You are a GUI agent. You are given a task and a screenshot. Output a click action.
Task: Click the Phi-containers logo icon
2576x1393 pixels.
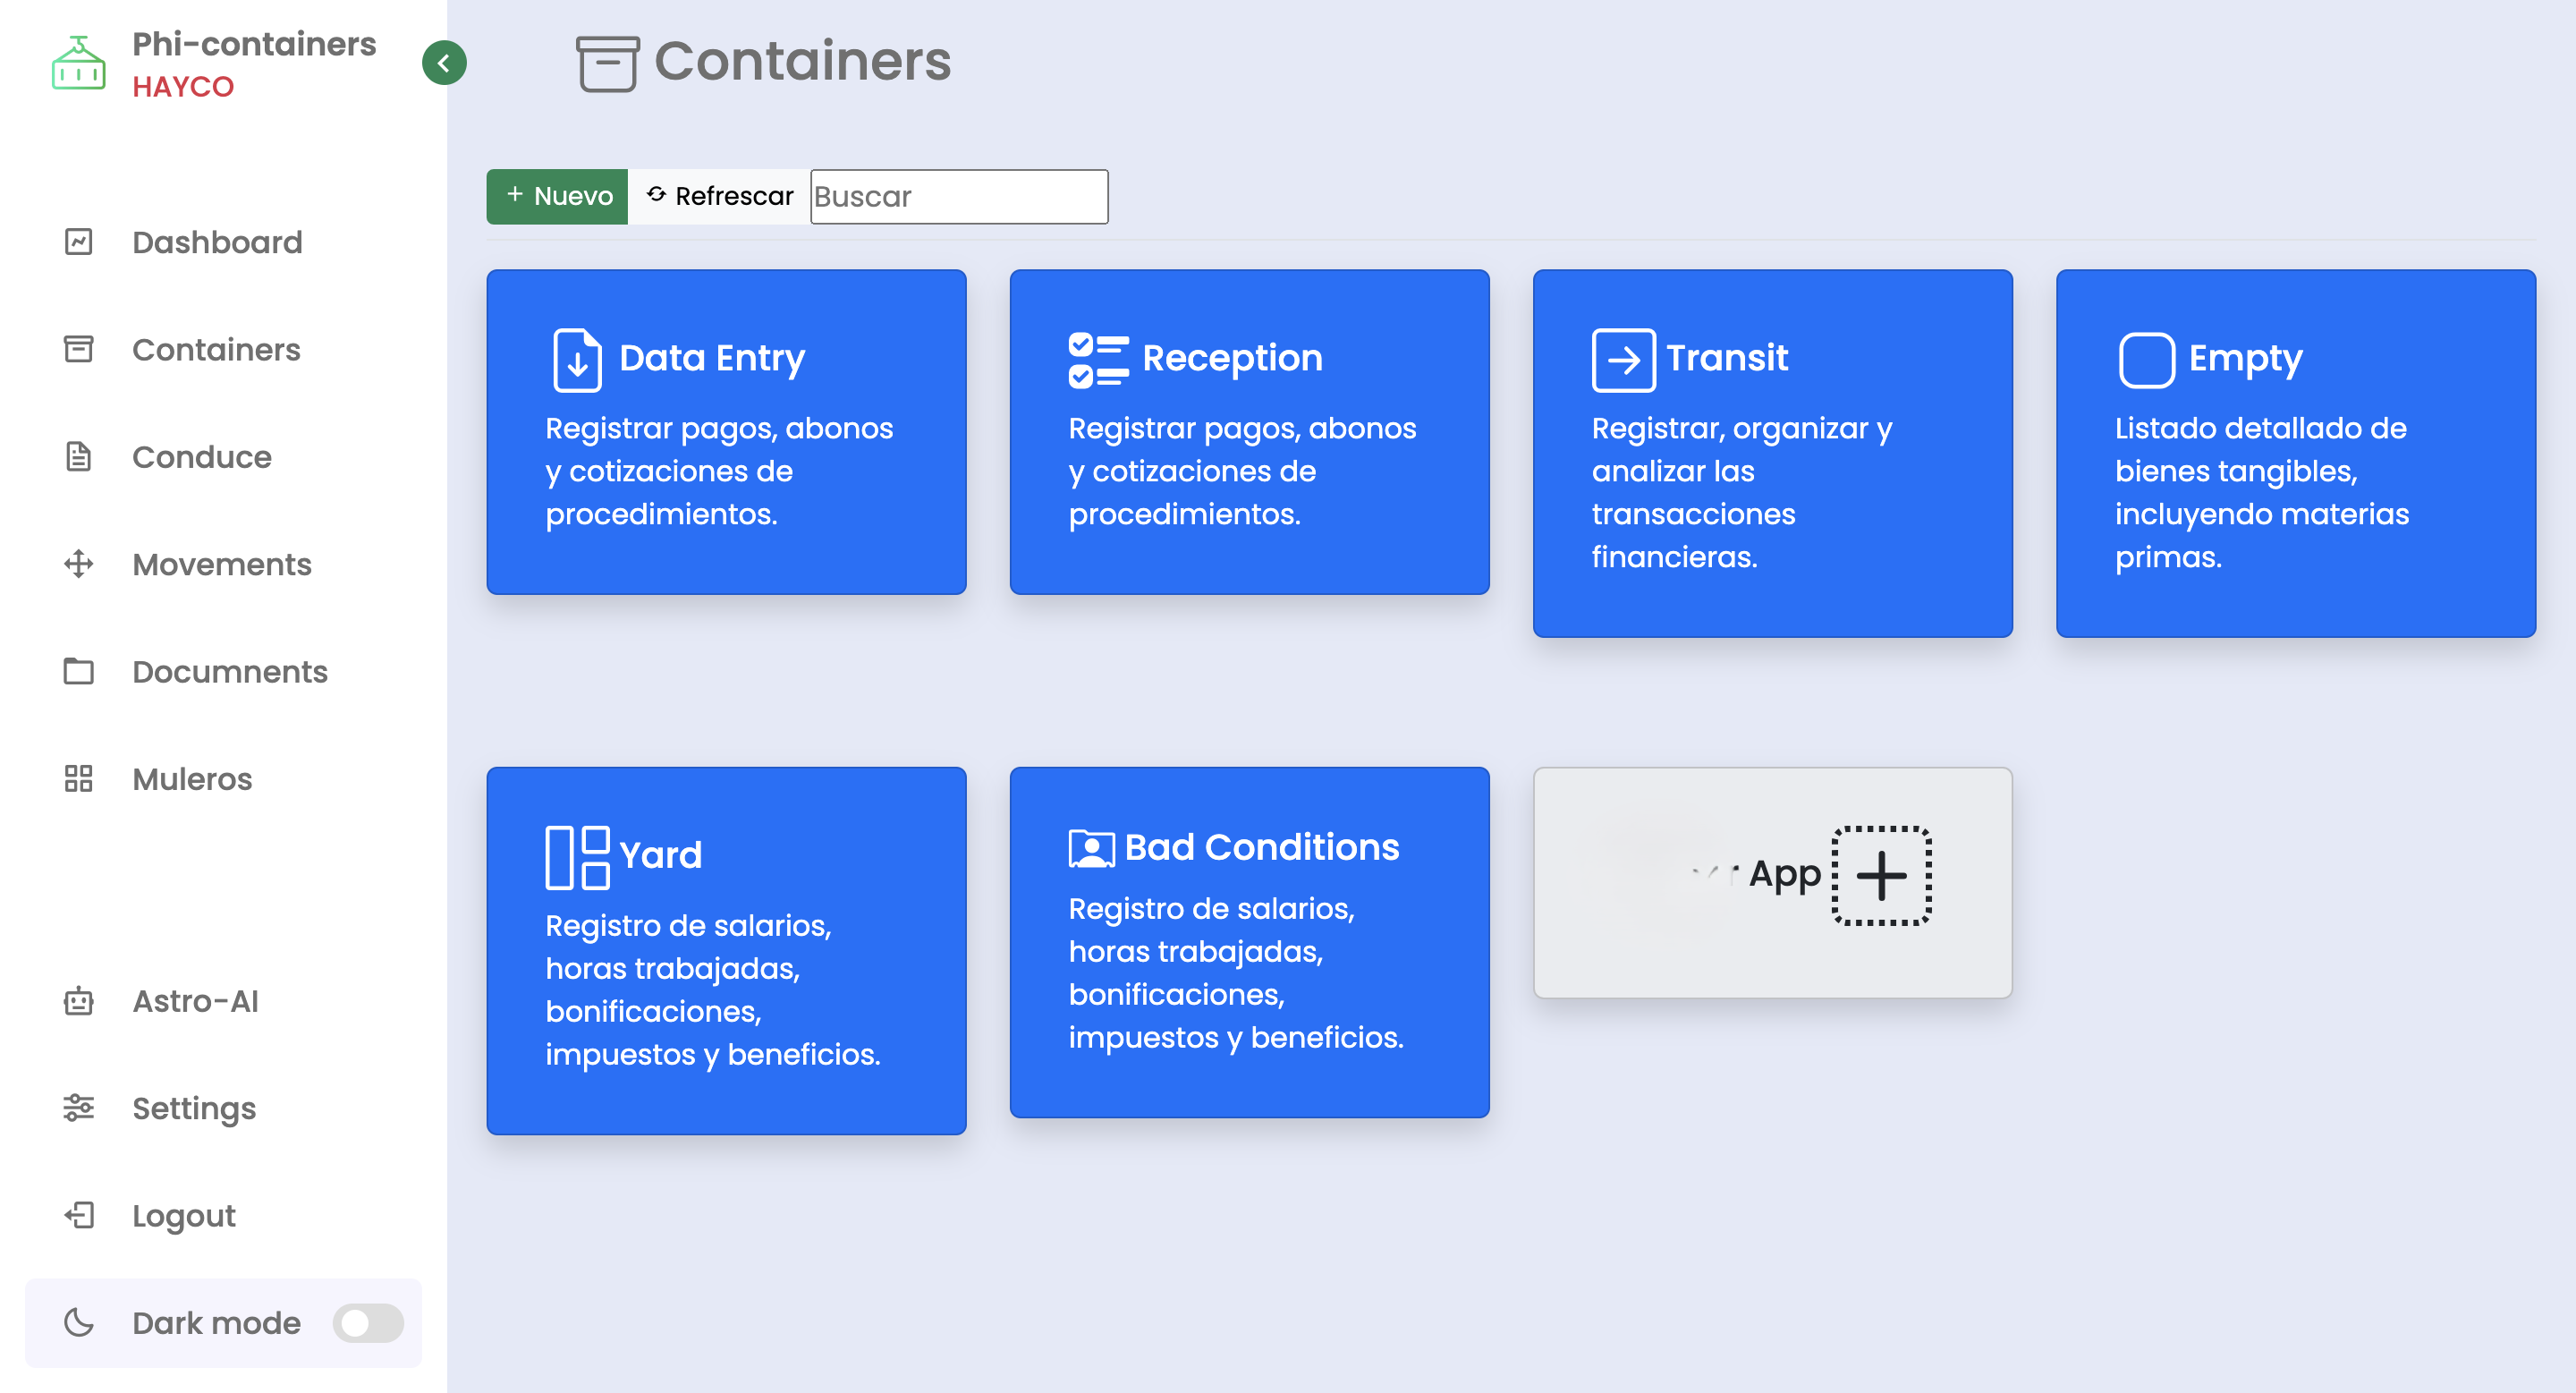pos(78,64)
